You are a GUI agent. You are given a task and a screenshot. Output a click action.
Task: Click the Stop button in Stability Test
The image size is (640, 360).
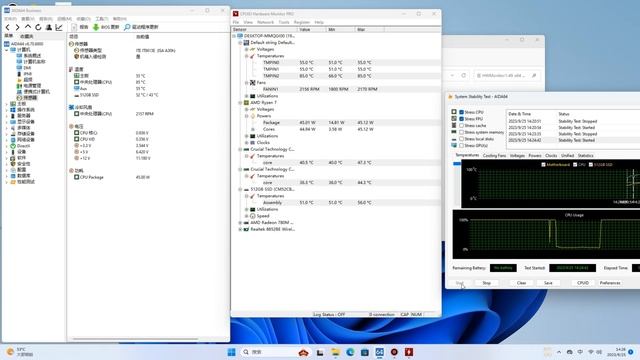(487, 283)
